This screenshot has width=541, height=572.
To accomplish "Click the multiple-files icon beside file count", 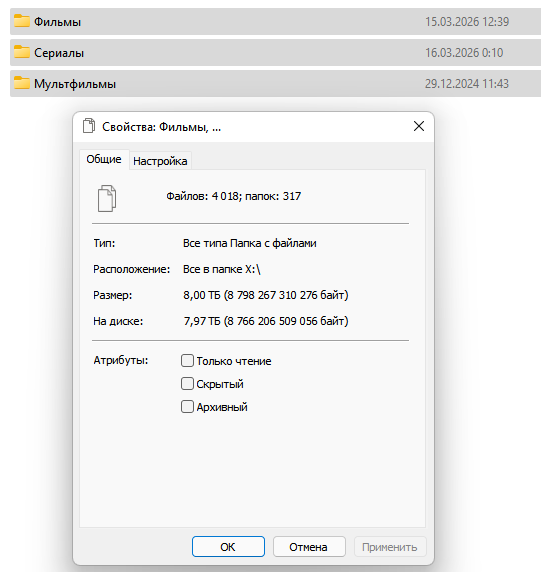I will pos(107,198).
